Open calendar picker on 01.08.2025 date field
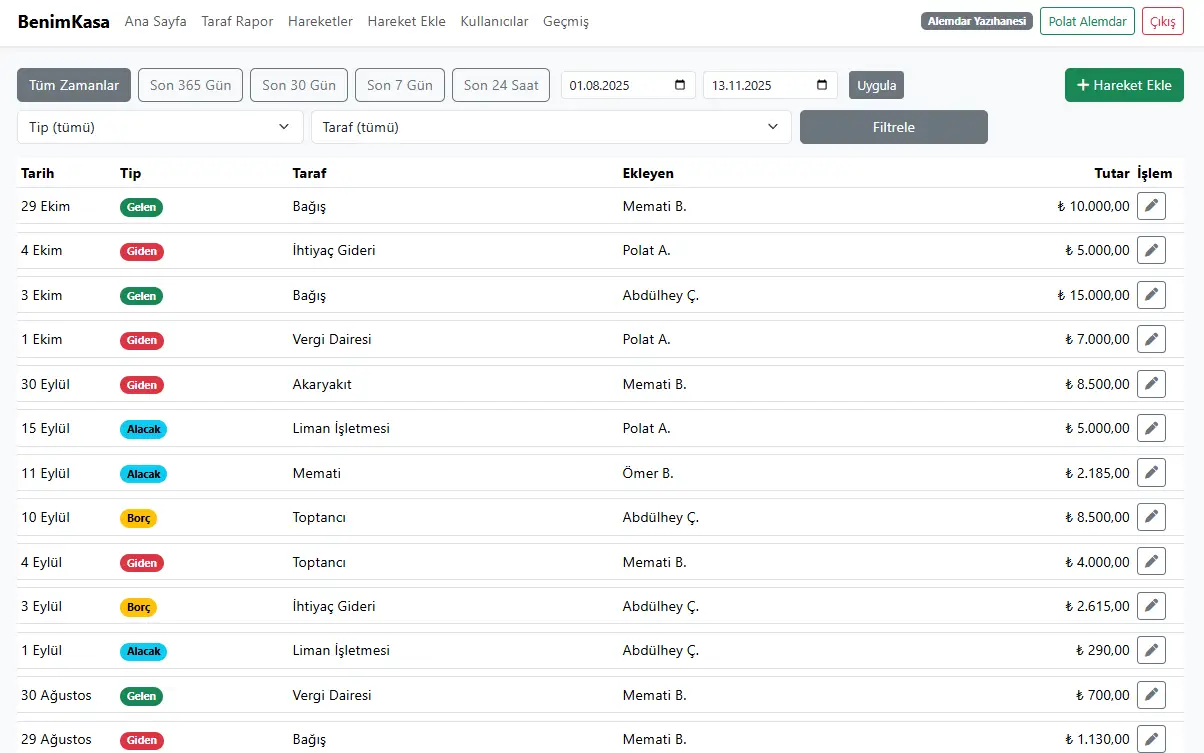The height and width of the screenshot is (753, 1204). [x=680, y=85]
